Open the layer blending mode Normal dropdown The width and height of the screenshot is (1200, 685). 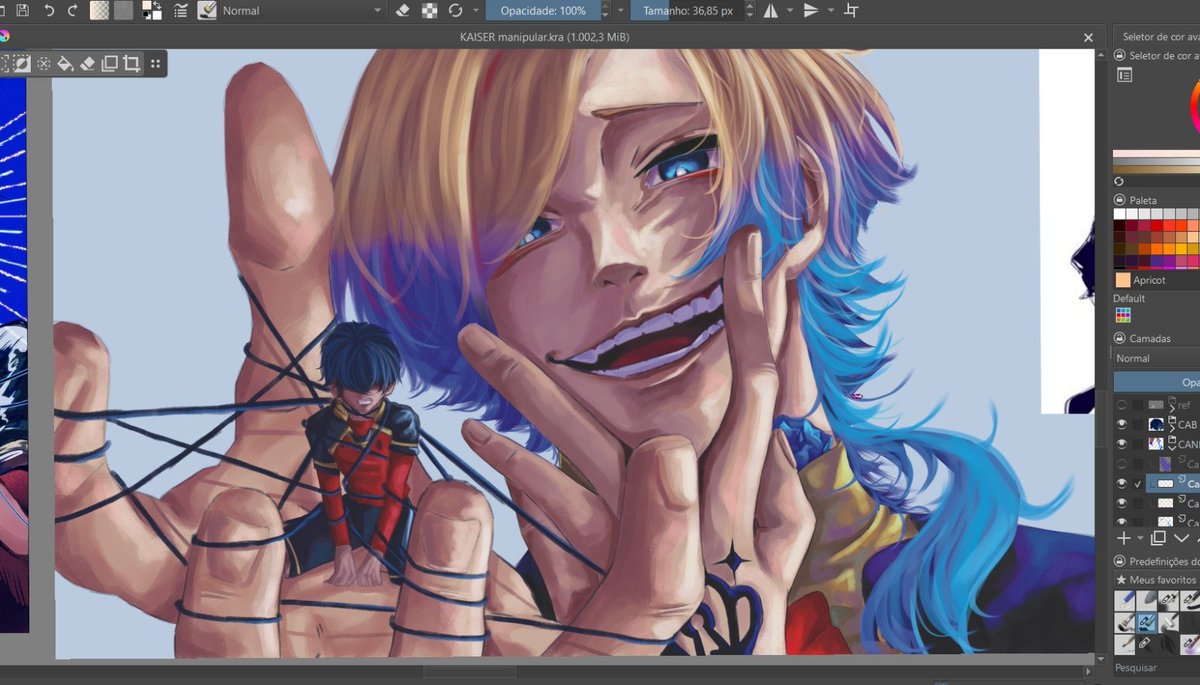click(x=1157, y=358)
